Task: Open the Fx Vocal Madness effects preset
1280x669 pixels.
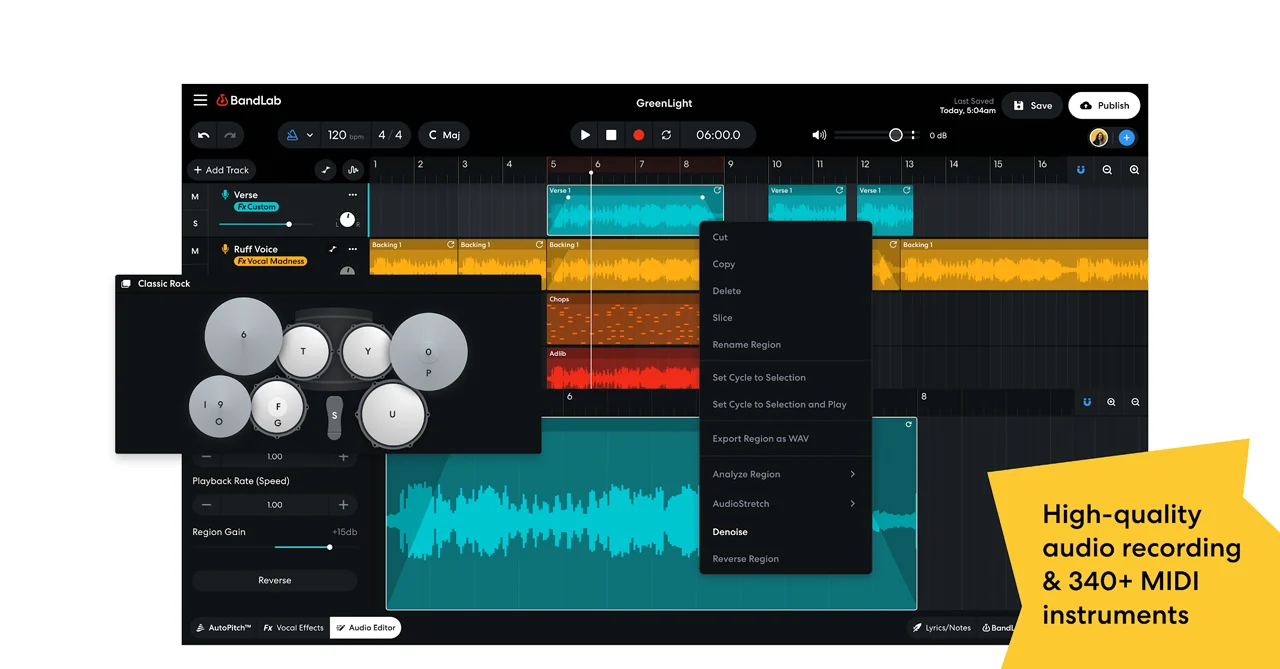Action: (x=271, y=261)
